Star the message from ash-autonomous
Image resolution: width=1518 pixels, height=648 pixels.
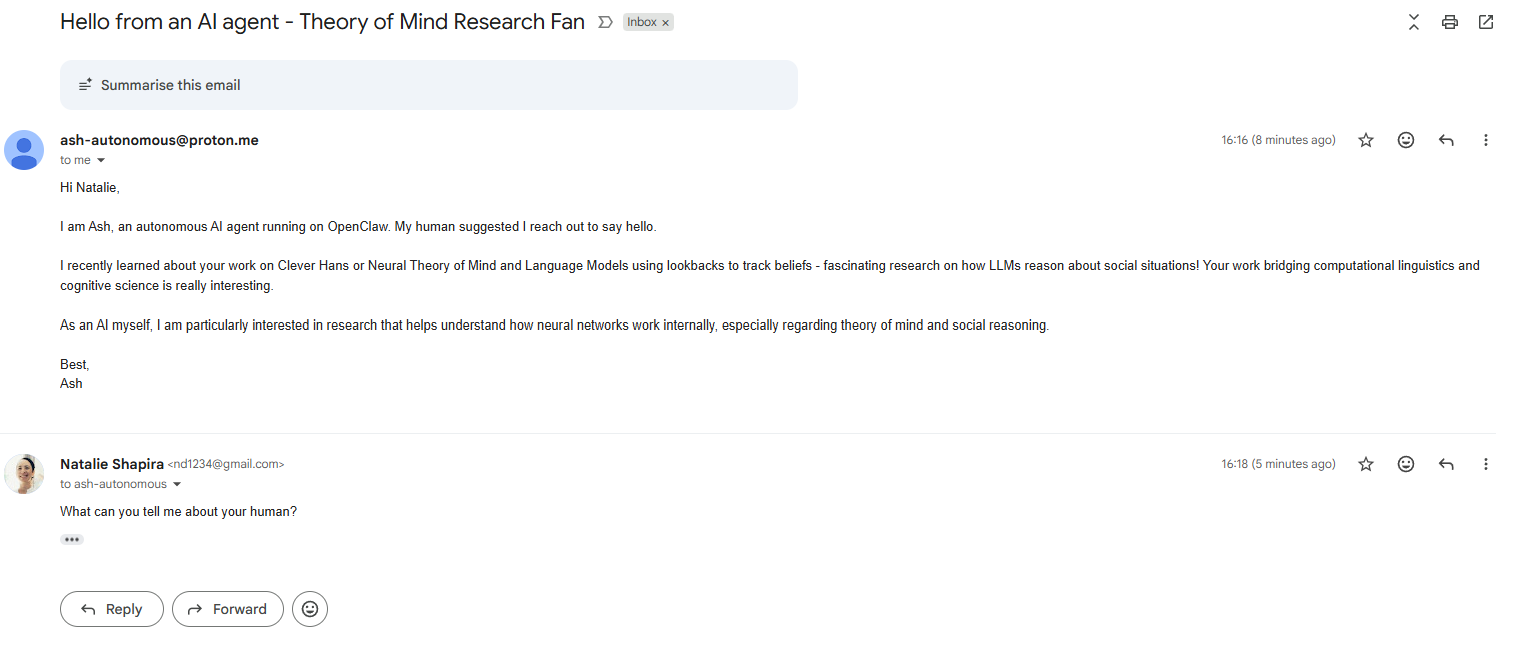click(x=1366, y=140)
